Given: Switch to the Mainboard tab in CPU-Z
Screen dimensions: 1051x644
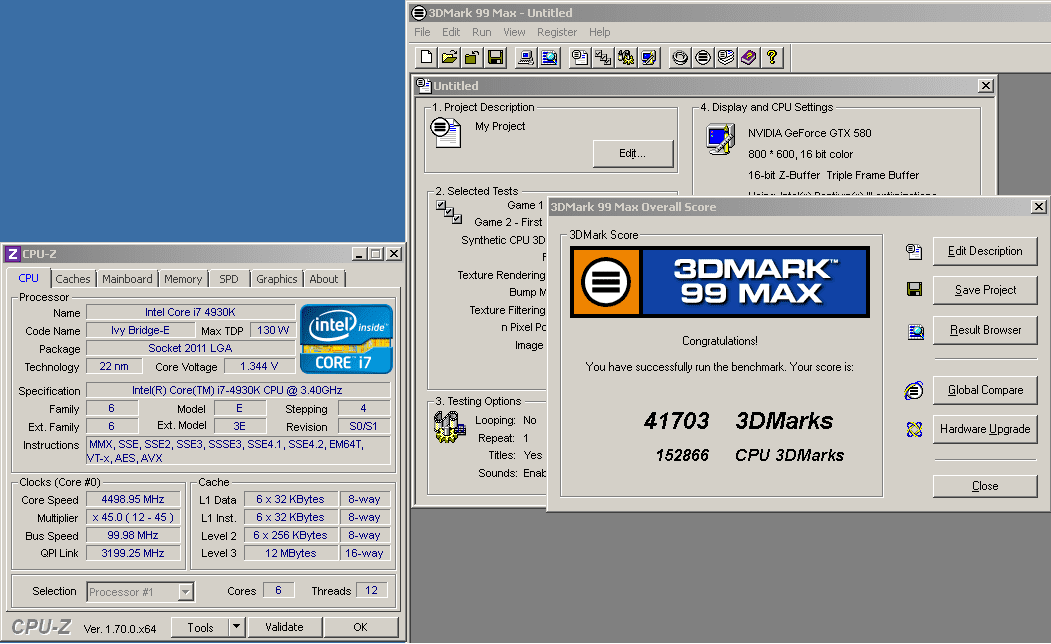Looking at the screenshot, I should click(127, 279).
